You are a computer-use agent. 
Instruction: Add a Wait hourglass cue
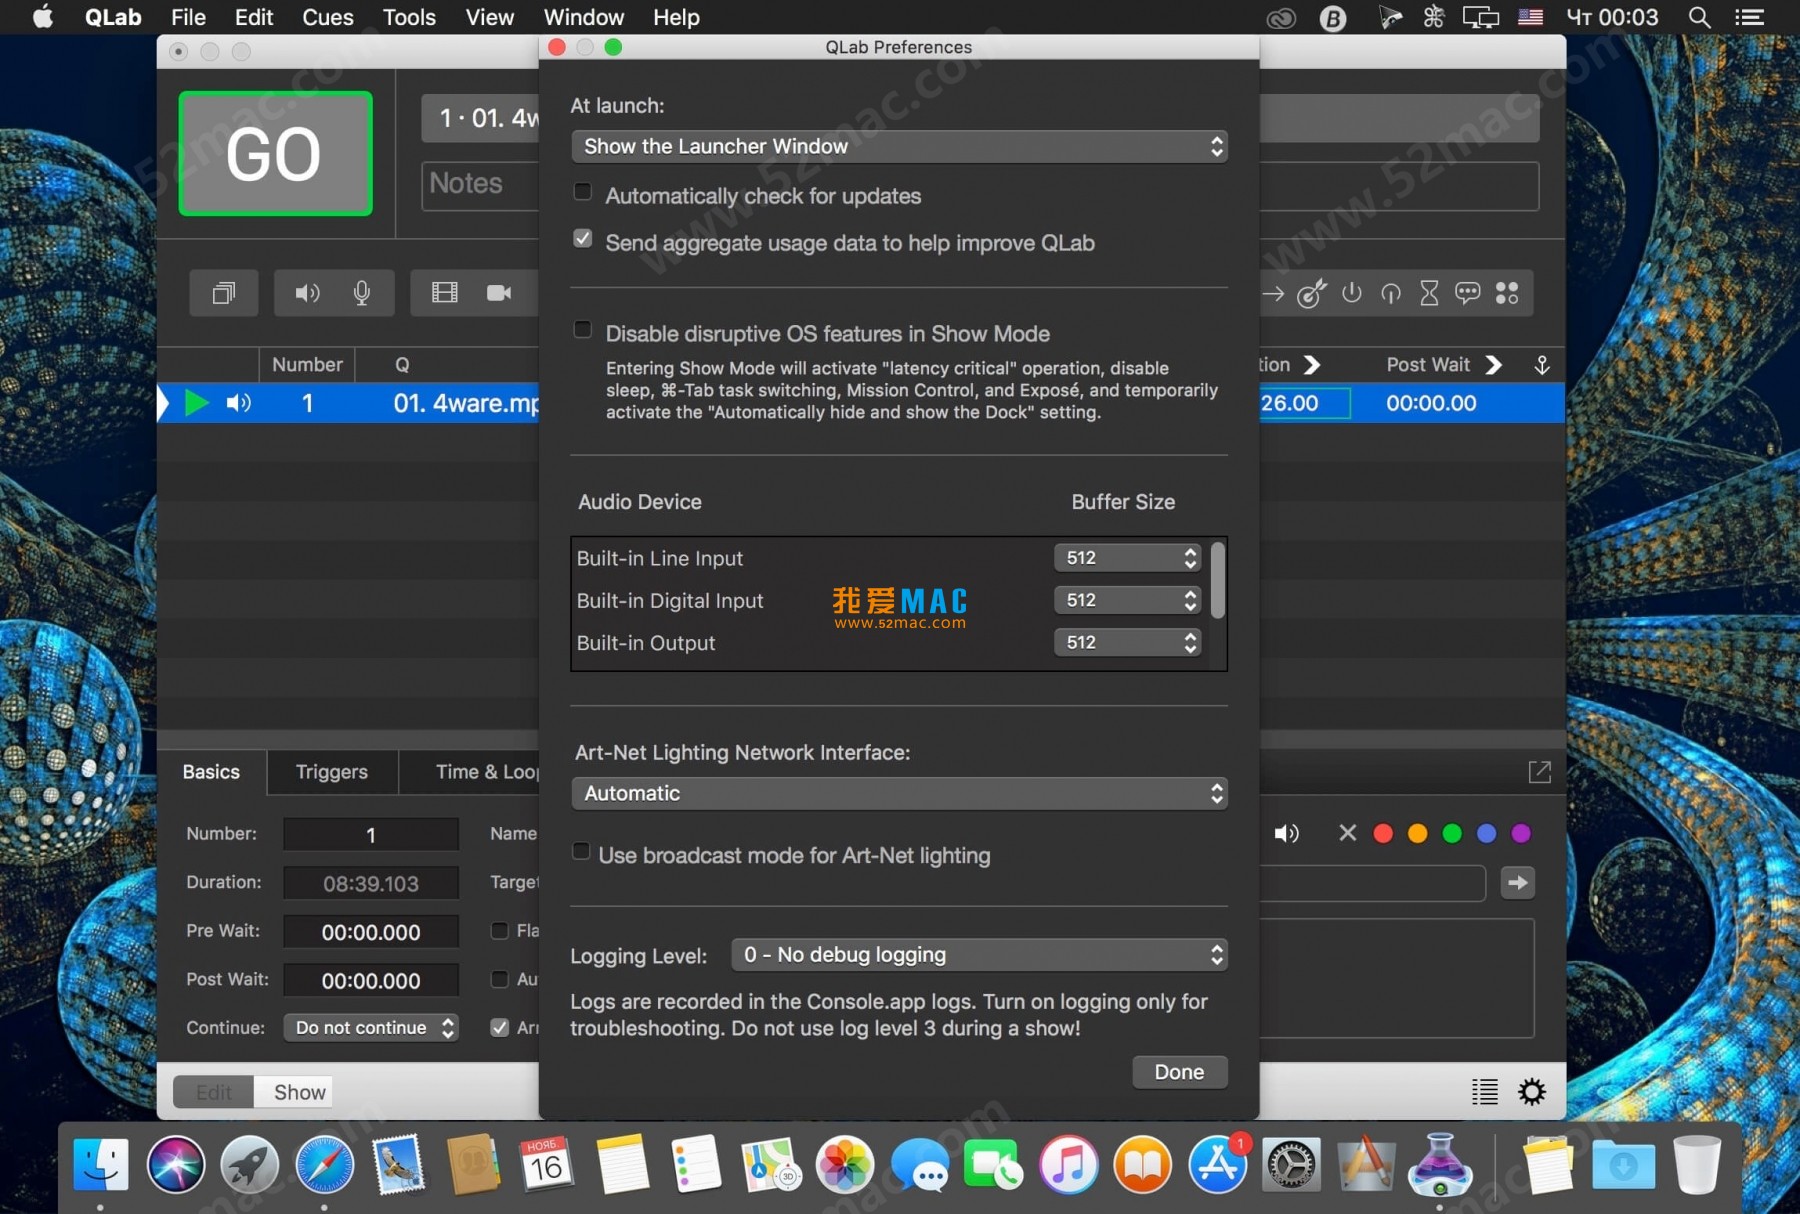[x=1429, y=293]
